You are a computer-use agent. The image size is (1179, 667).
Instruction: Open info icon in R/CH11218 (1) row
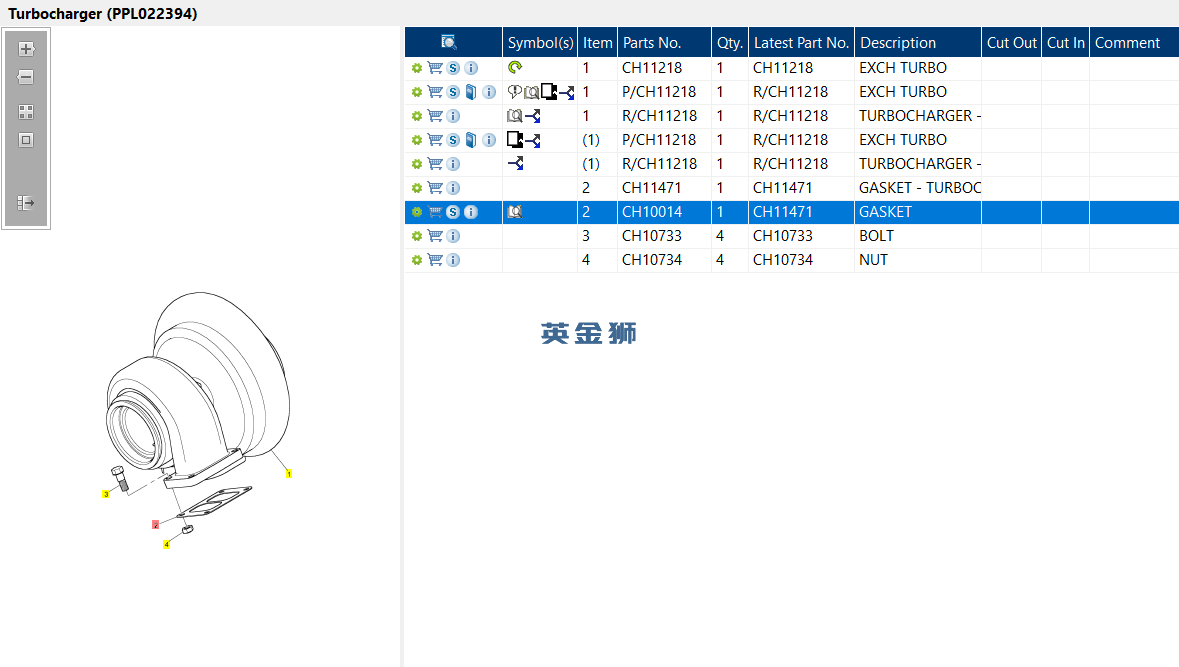click(x=453, y=164)
